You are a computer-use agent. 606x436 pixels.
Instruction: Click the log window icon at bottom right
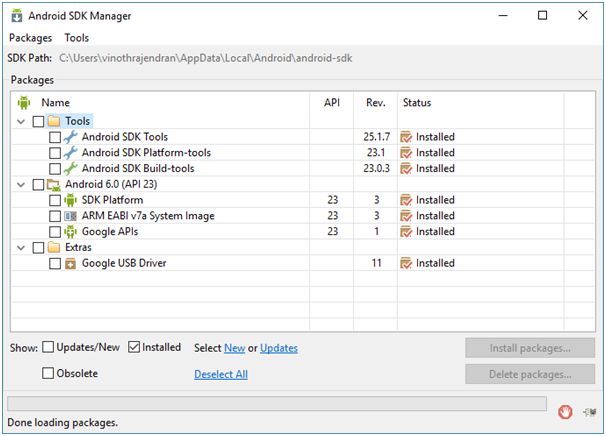tap(590, 410)
